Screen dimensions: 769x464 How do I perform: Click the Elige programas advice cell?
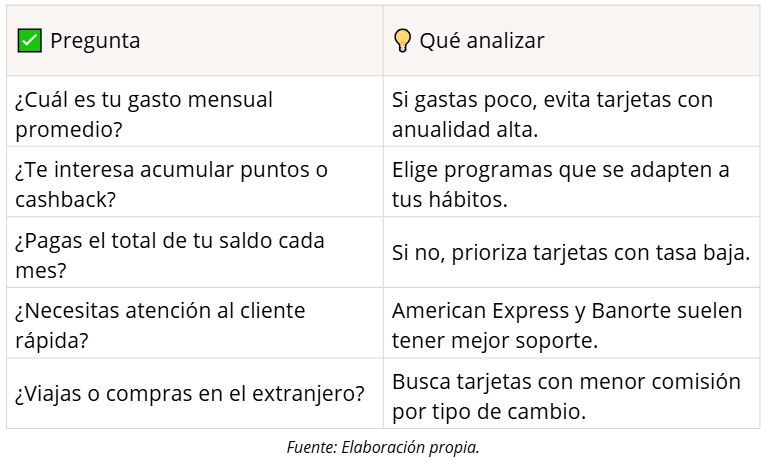point(560,184)
